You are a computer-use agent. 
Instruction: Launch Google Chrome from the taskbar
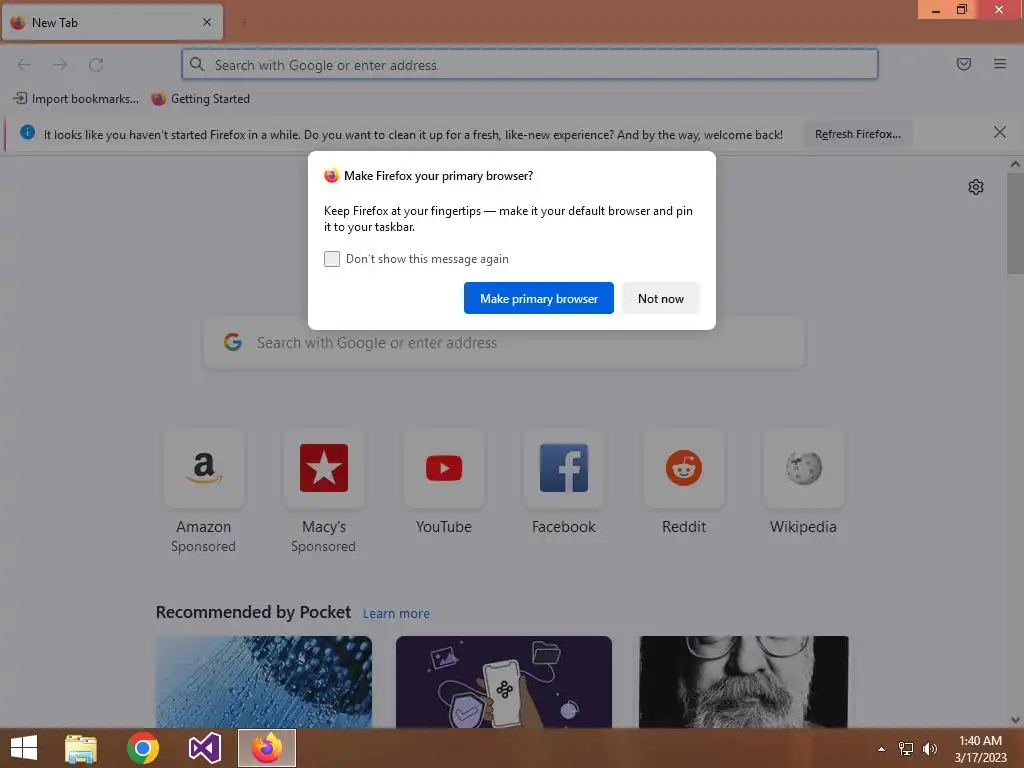point(143,748)
